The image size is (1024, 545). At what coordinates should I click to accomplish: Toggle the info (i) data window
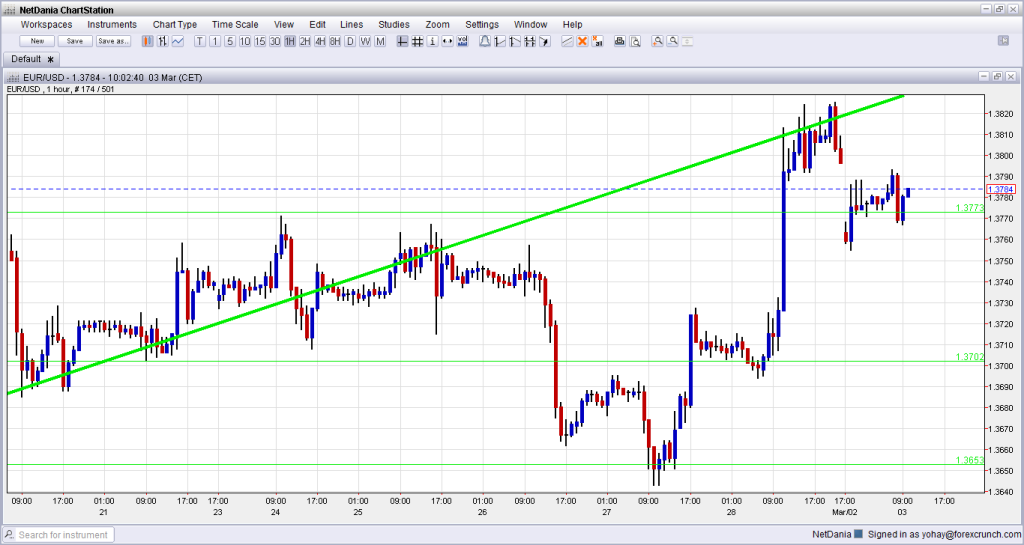432,41
